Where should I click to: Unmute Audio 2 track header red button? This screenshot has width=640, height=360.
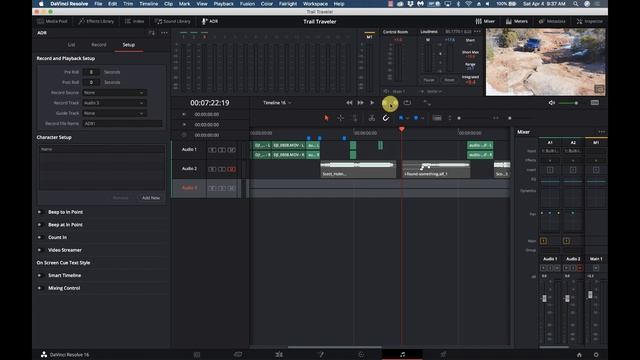click(231, 169)
